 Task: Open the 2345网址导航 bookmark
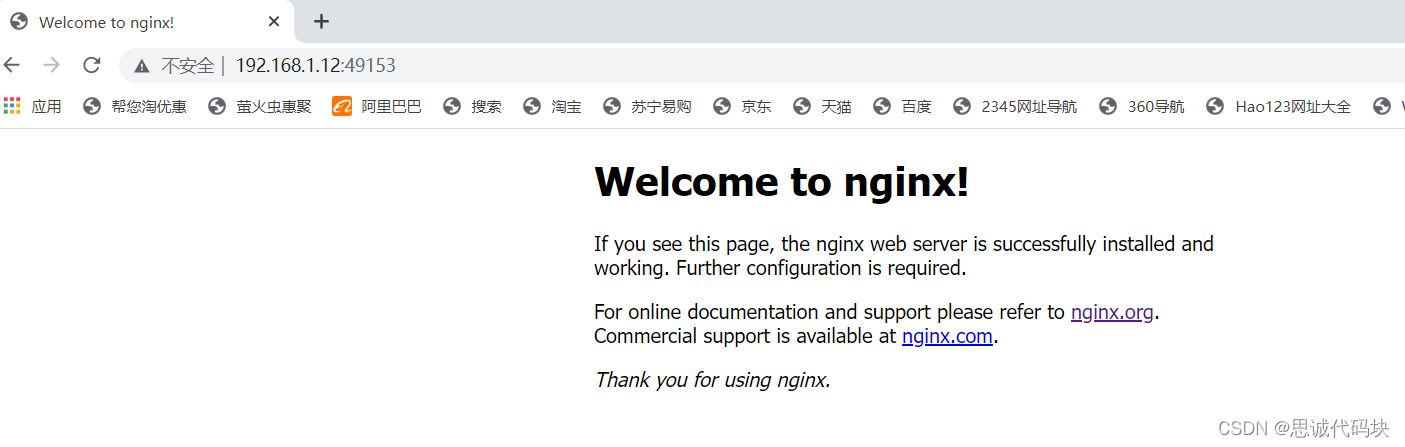(1016, 106)
